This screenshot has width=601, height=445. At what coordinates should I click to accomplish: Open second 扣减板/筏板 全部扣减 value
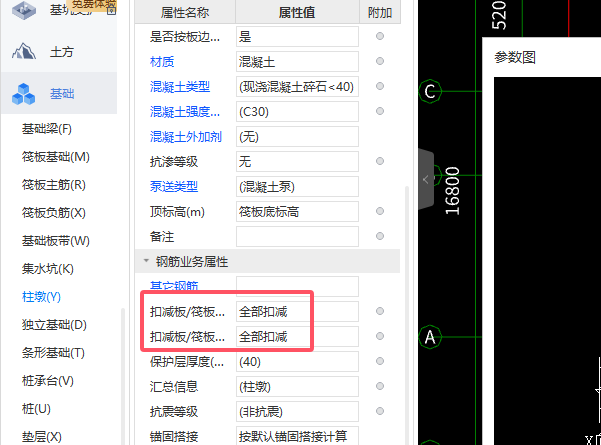click(297, 337)
